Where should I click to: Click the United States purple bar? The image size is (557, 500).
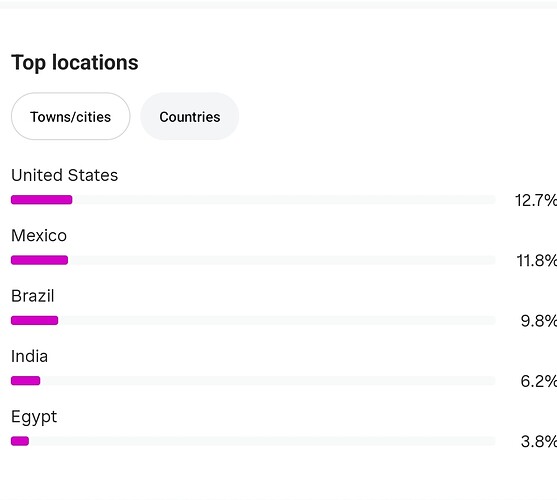coord(42,200)
